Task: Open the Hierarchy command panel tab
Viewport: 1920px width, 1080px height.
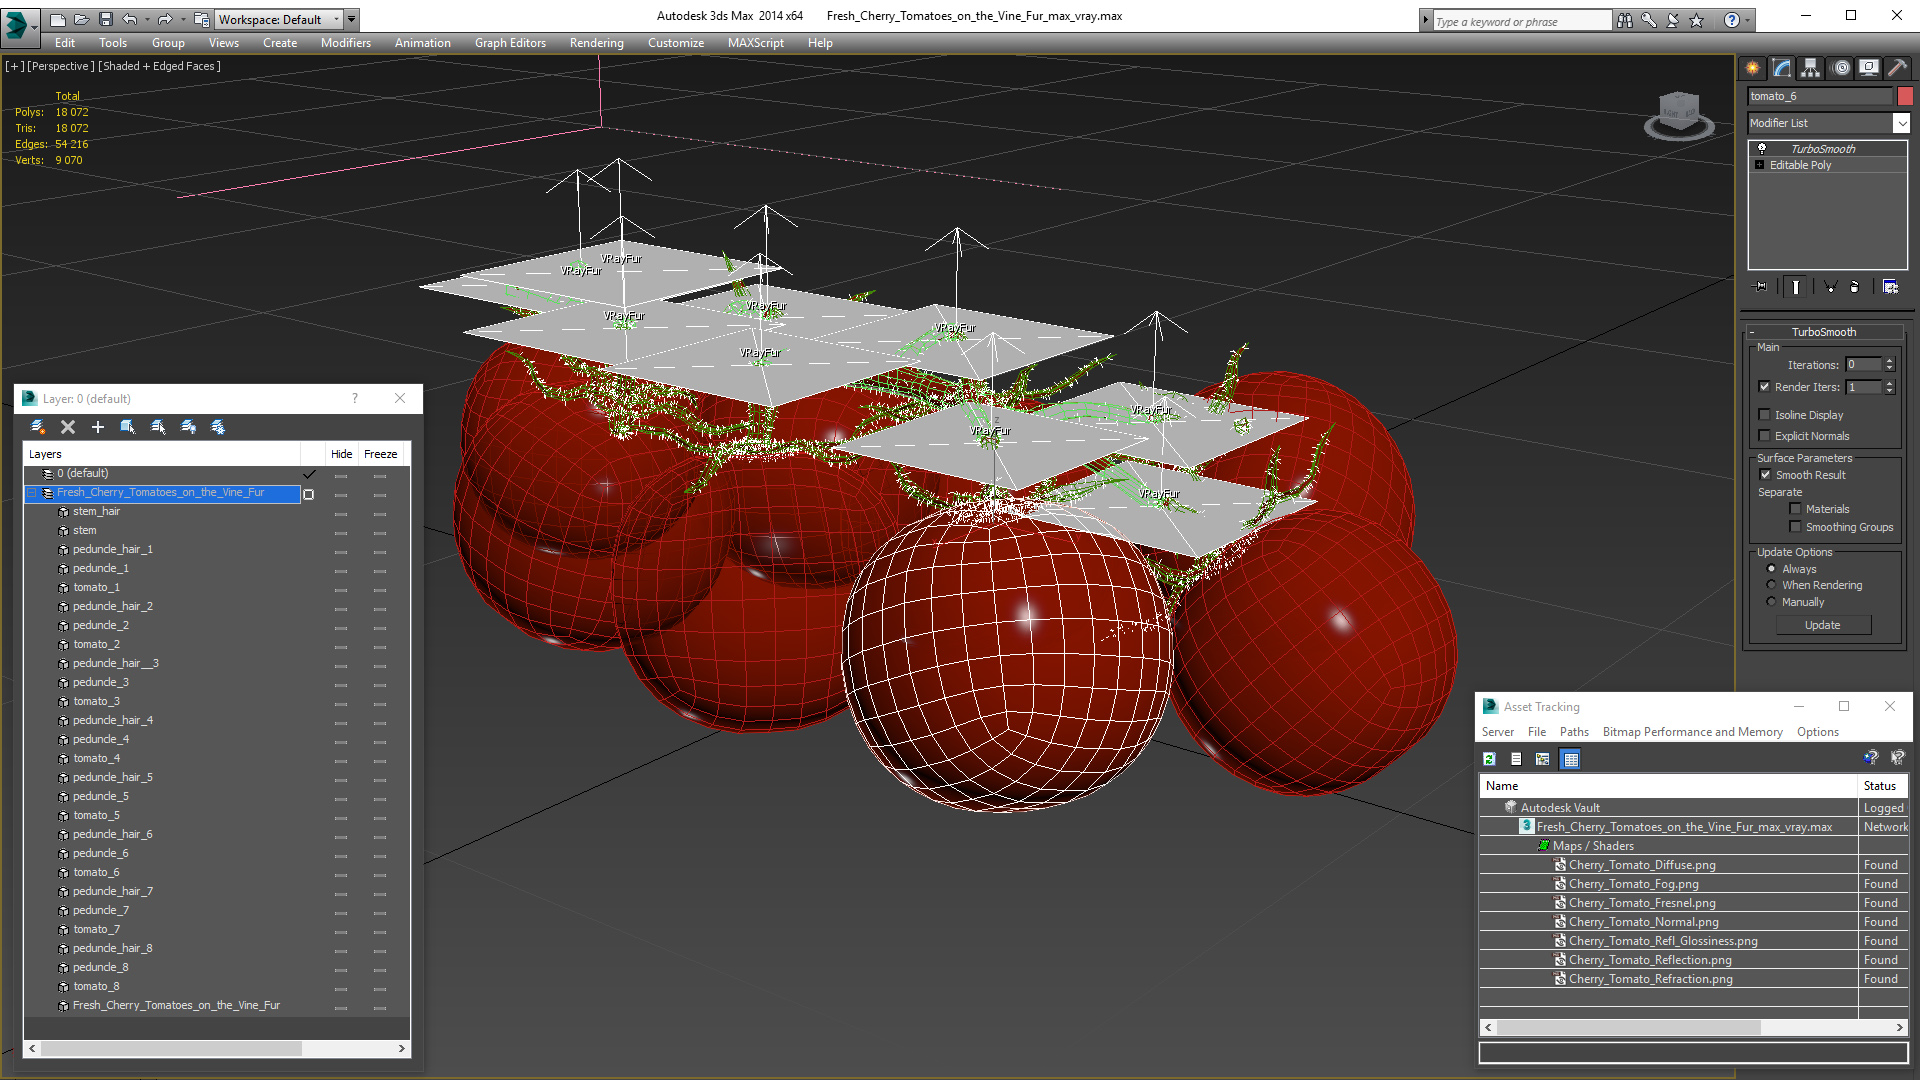Action: pos(1811,68)
